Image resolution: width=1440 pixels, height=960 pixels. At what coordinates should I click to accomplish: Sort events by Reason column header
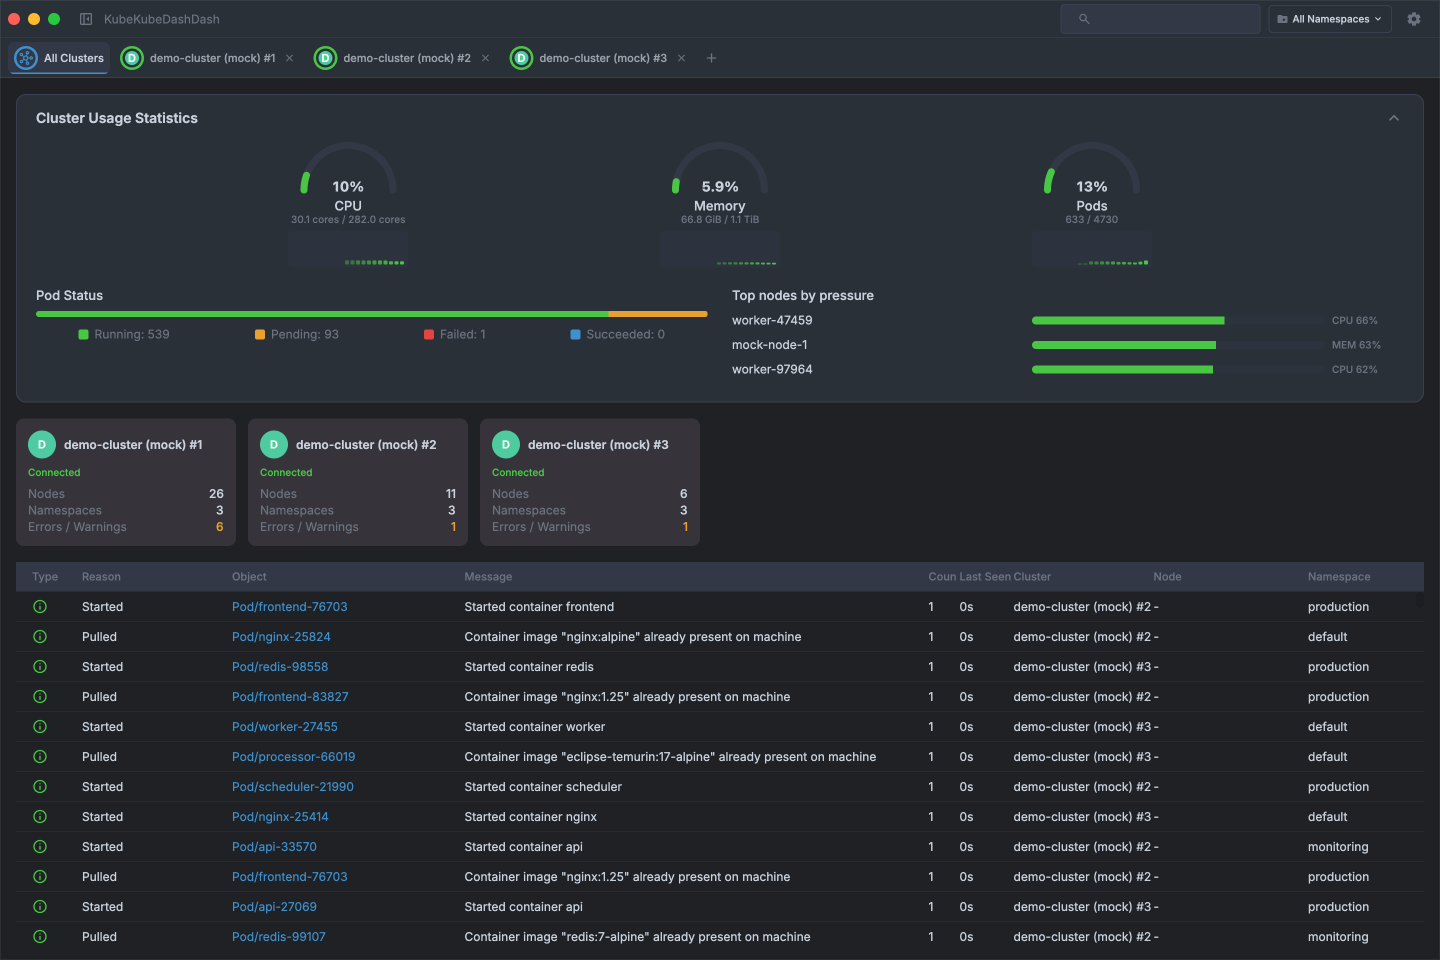point(101,577)
